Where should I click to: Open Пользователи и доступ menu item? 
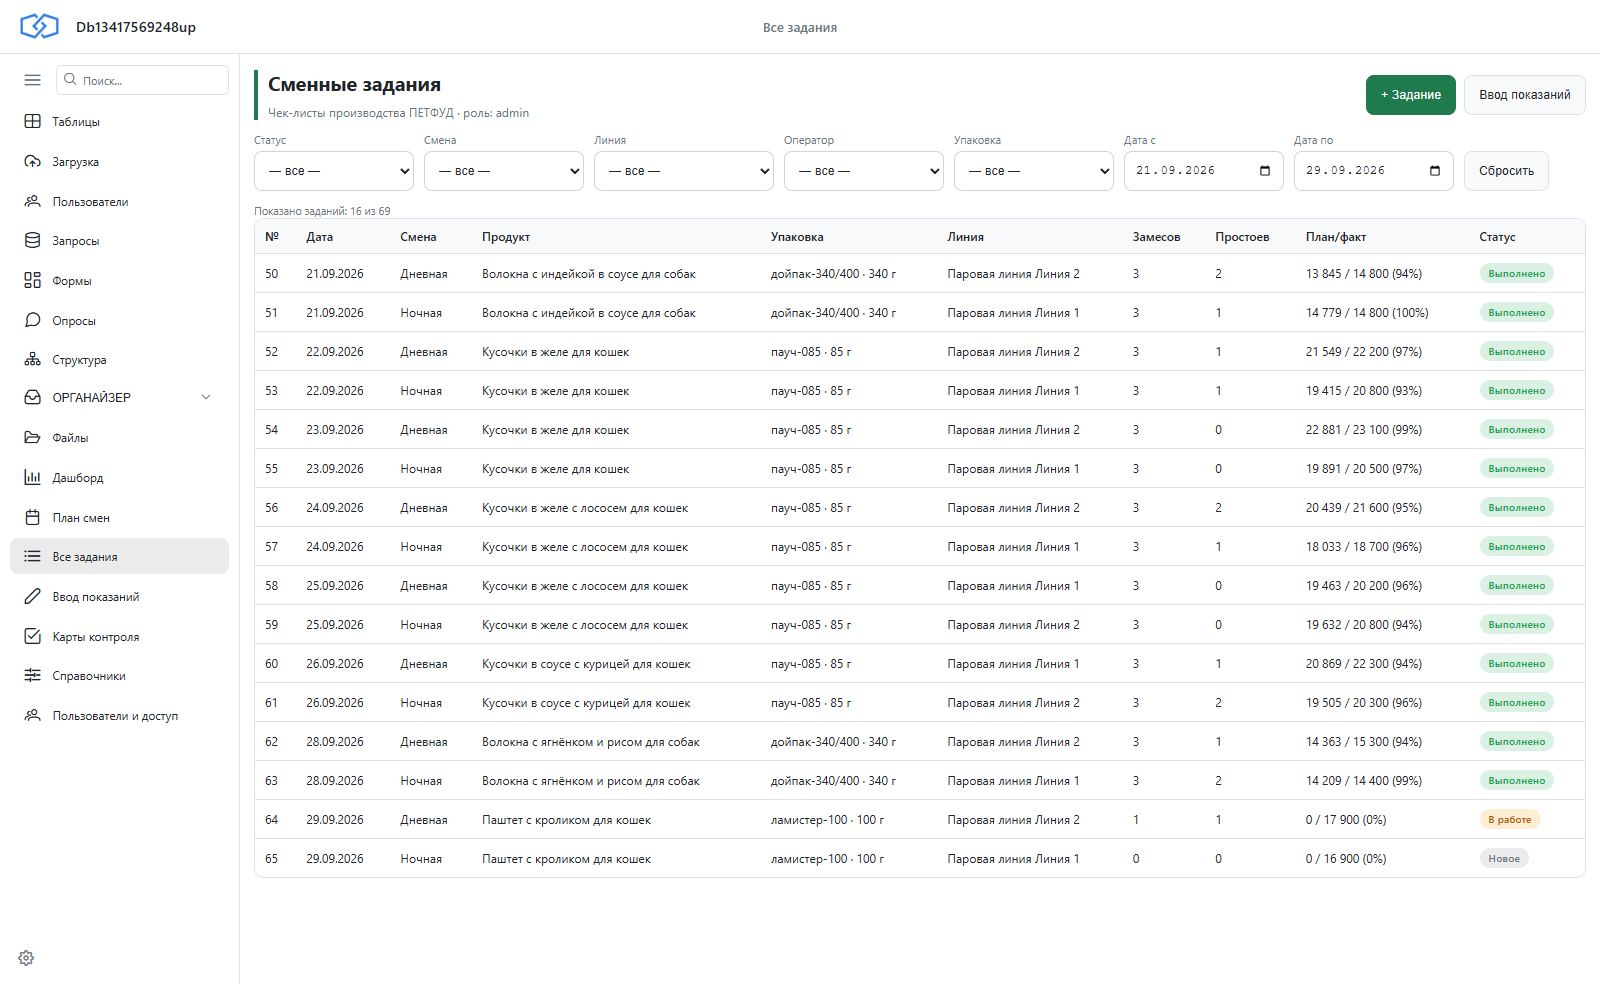[120, 715]
